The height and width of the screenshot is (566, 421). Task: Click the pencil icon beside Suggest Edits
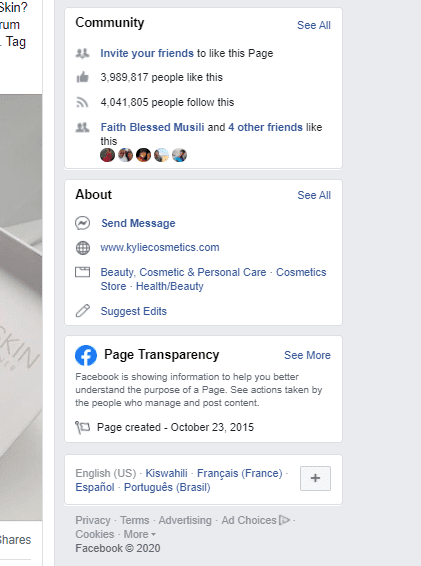coord(83,310)
